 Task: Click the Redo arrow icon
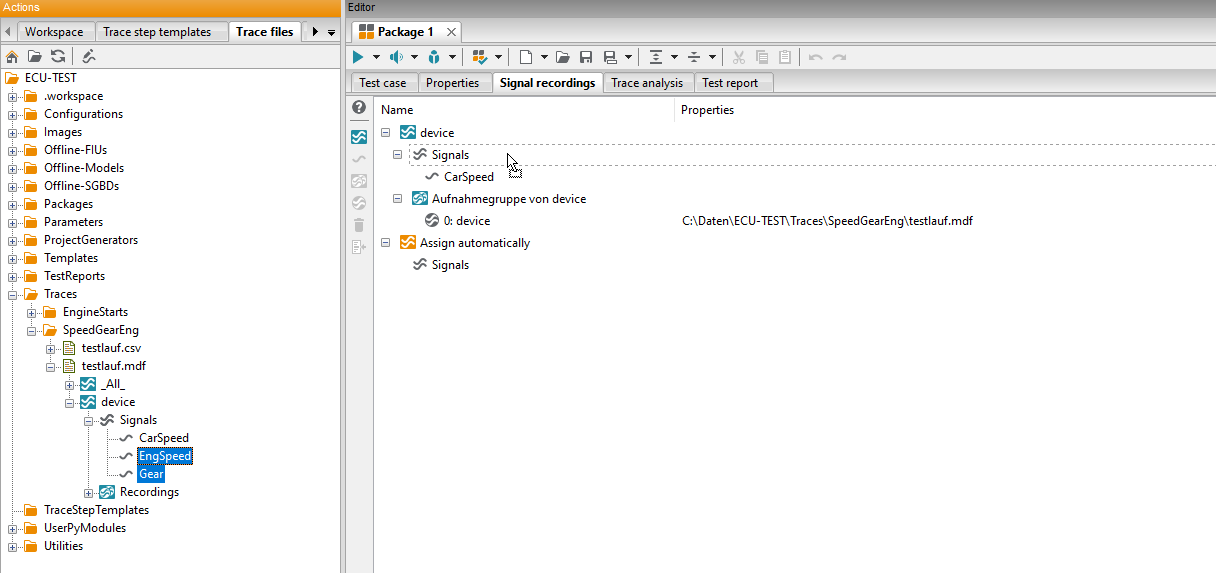click(842, 57)
